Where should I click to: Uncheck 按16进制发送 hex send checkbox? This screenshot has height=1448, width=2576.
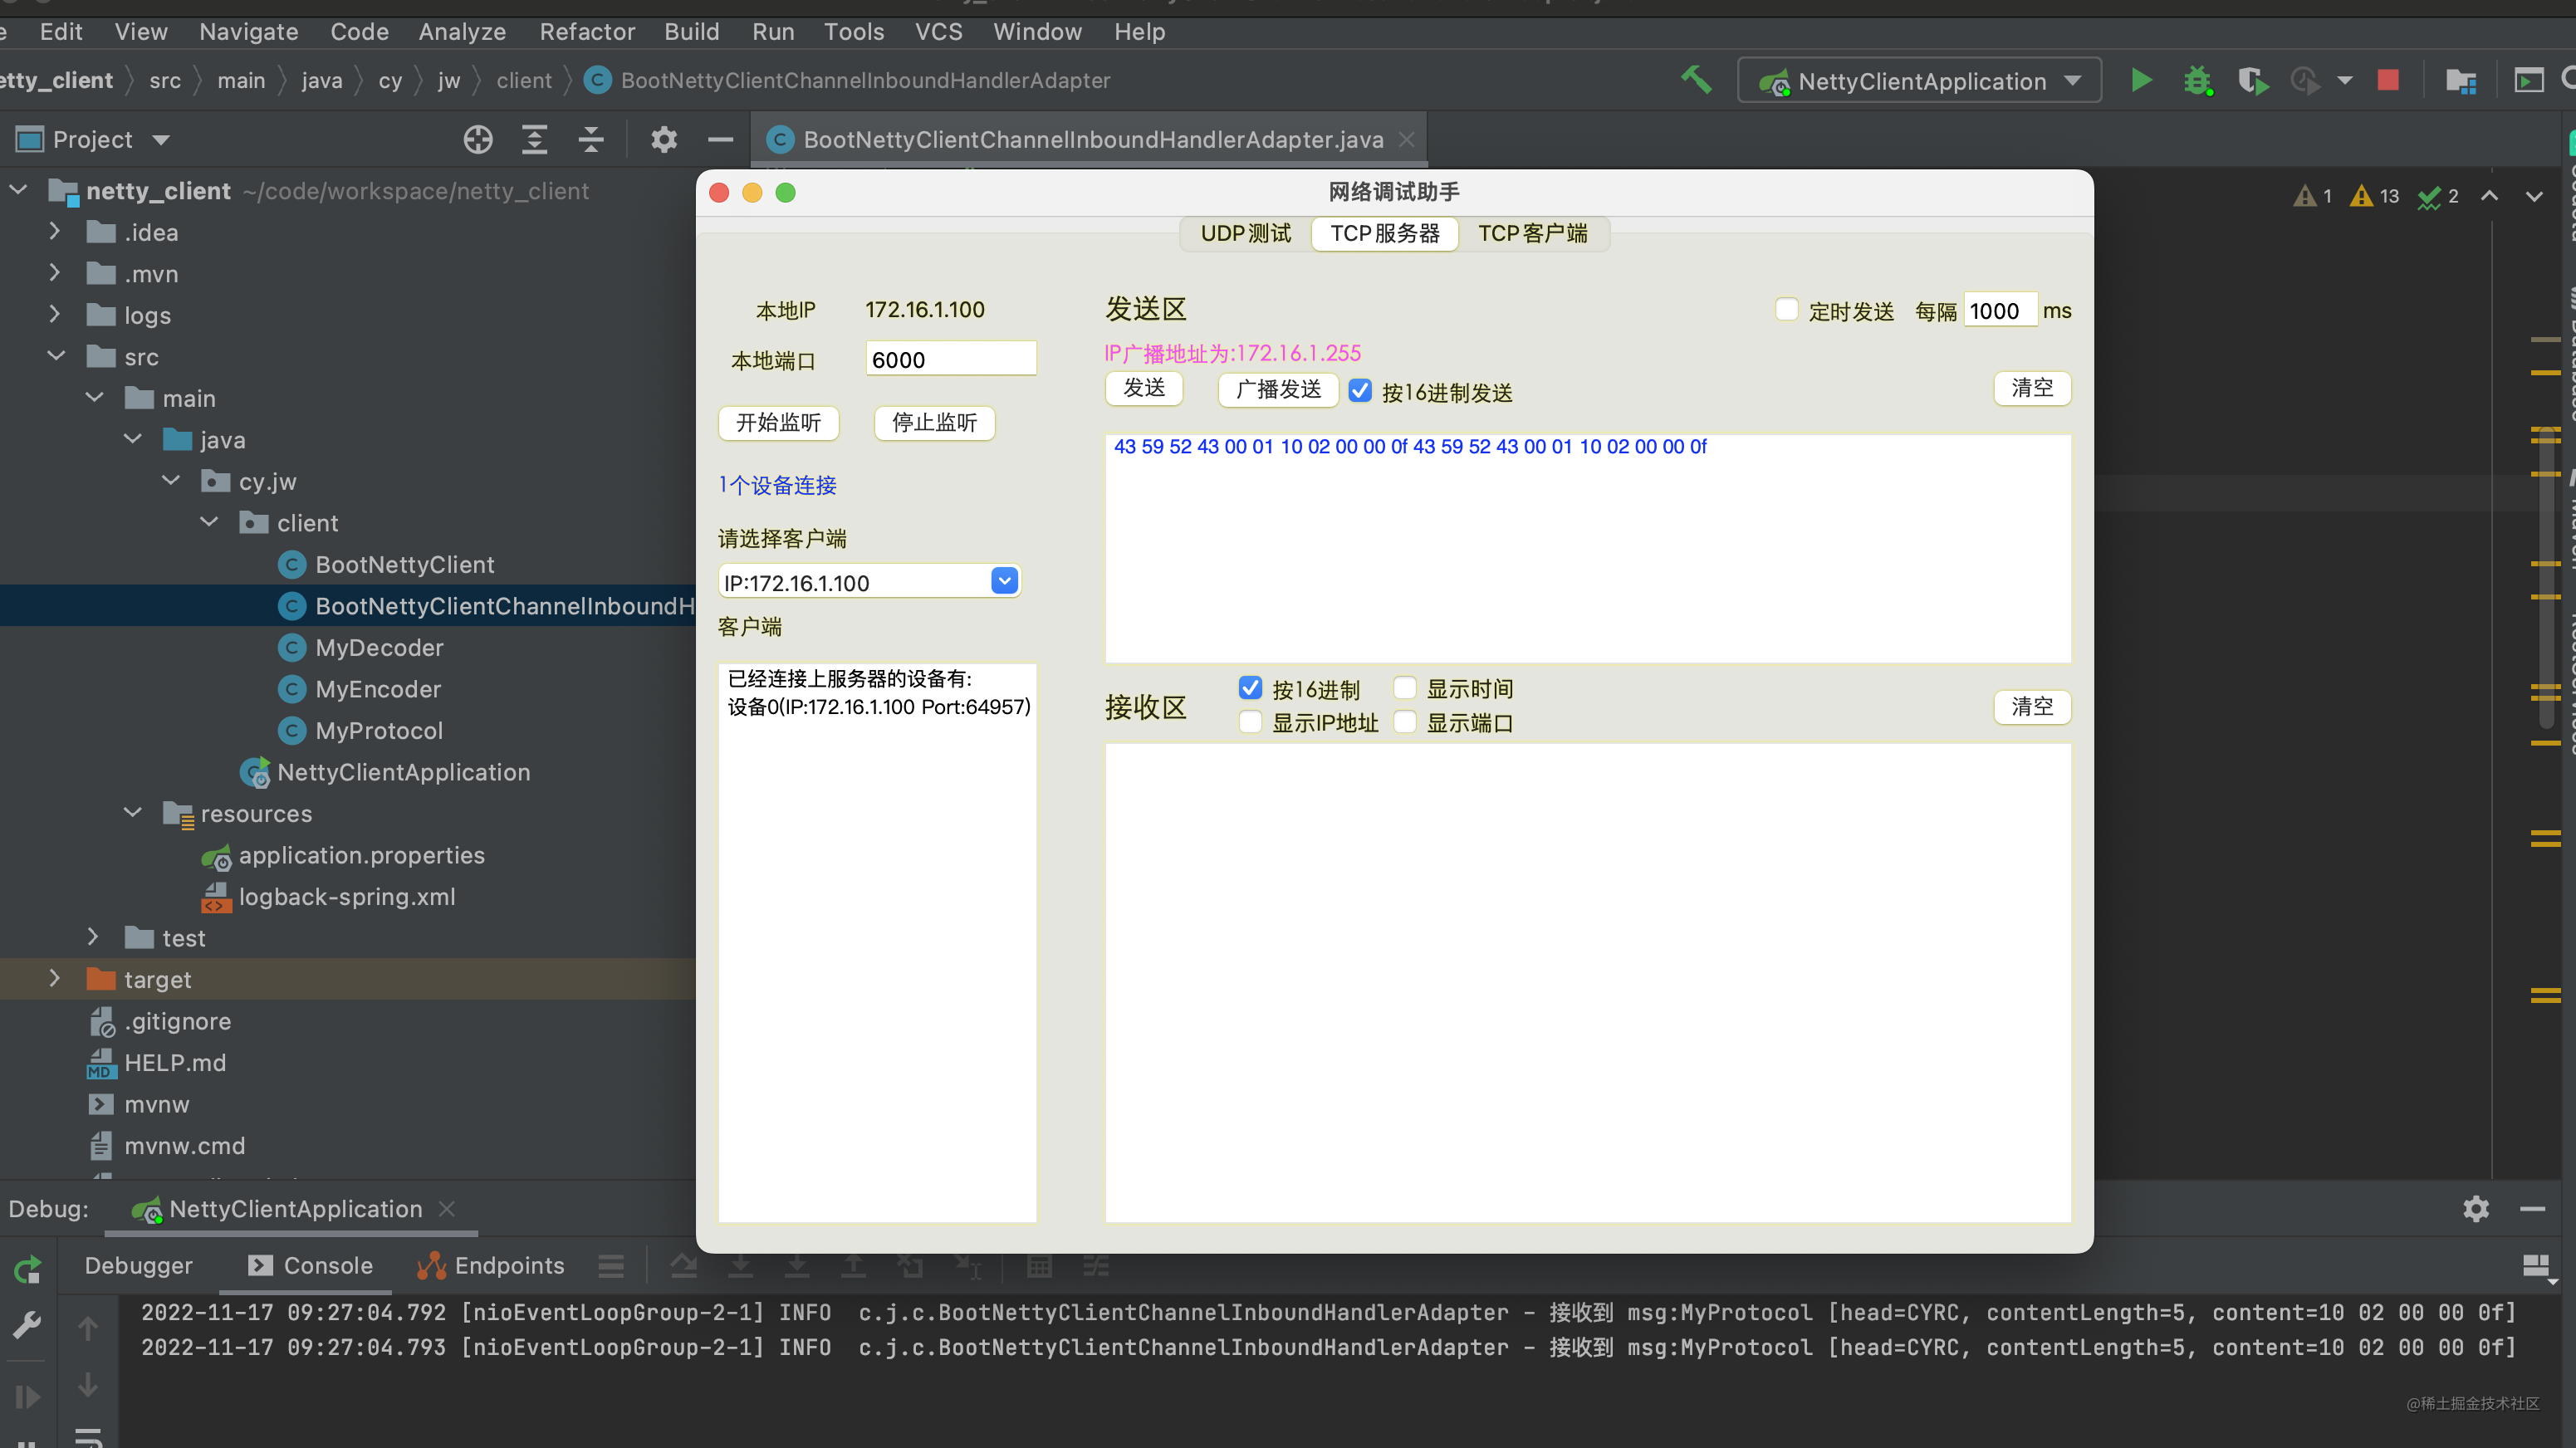[x=1360, y=391]
